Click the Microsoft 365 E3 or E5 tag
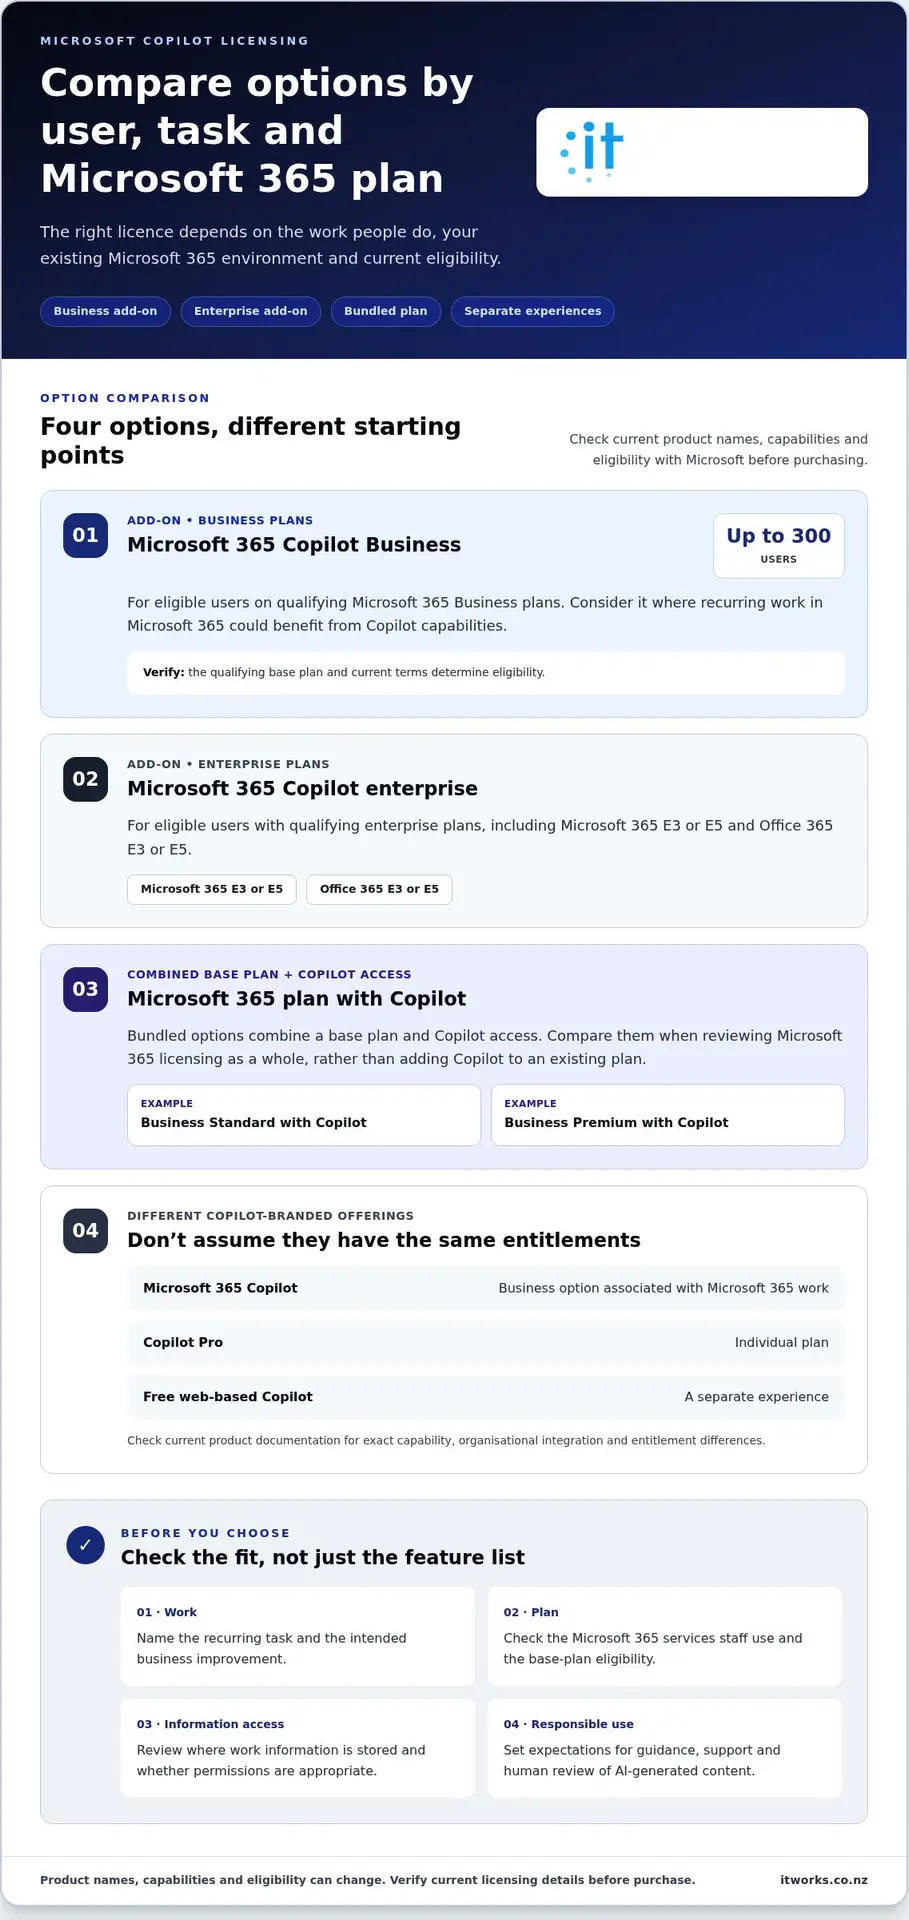The height and width of the screenshot is (1920, 909). point(211,889)
